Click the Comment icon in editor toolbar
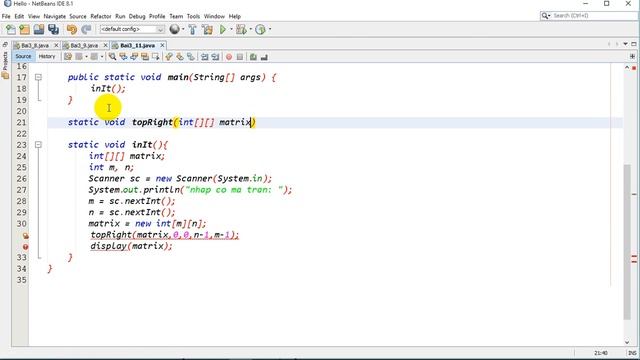The height and width of the screenshot is (360, 640). tap(253, 57)
